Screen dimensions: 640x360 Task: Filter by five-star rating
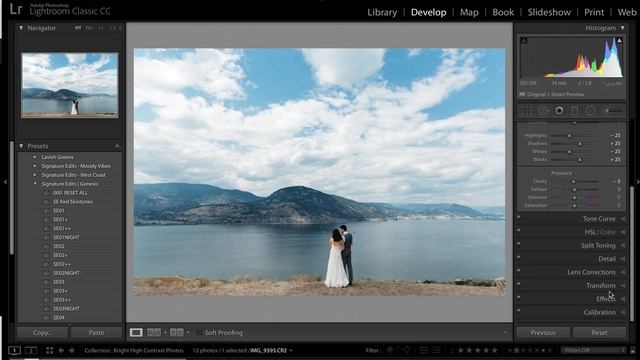click(495, 350)
